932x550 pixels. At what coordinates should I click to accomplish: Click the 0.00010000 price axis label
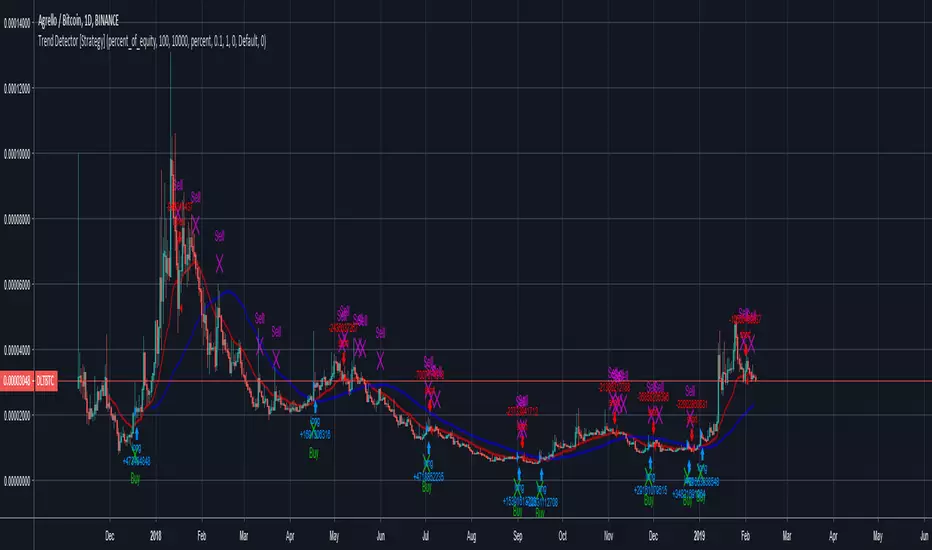17,154
